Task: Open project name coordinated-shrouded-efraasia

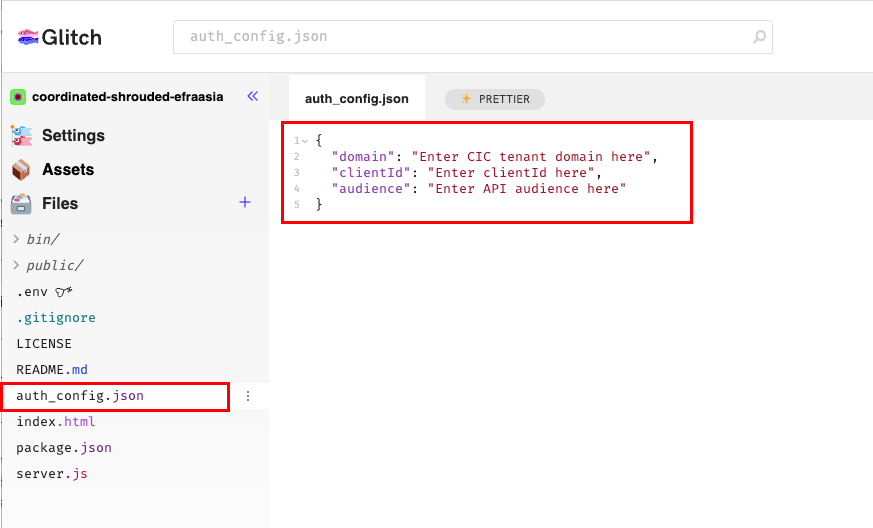Action: (x=127, y=97)
